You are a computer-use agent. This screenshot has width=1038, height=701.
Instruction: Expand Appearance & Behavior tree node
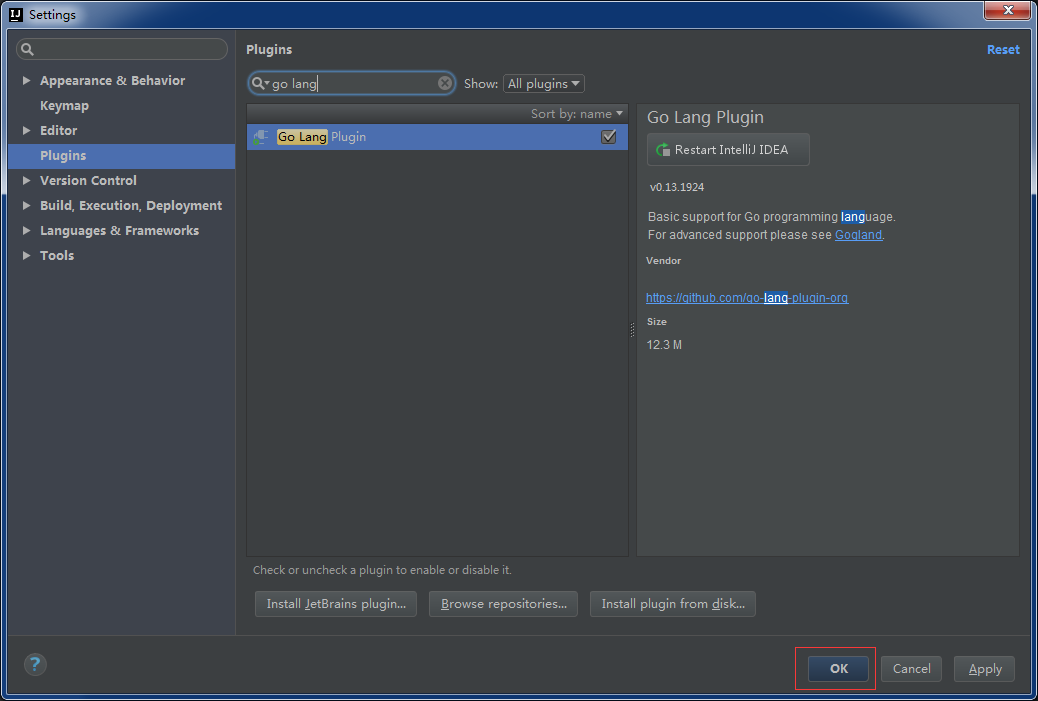click(x=26, y=80)
